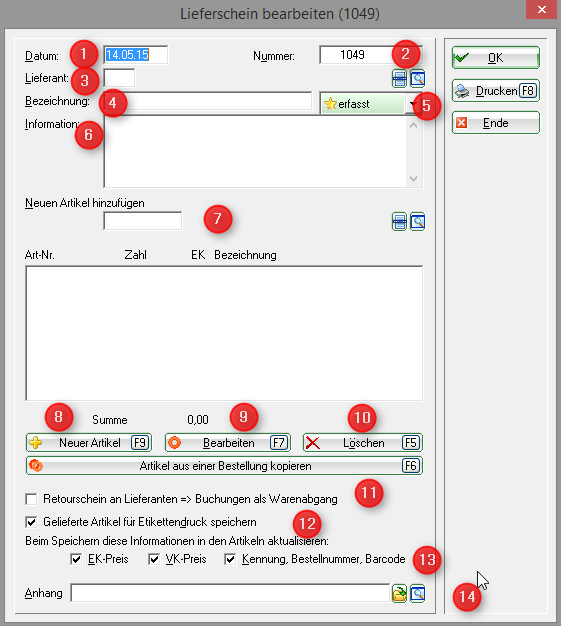Image resolution: width=561 pixels, height=626 pixels.
Task: Focus the Neuen Artikel hinzufügen input
Action: (x=143, y=221)
